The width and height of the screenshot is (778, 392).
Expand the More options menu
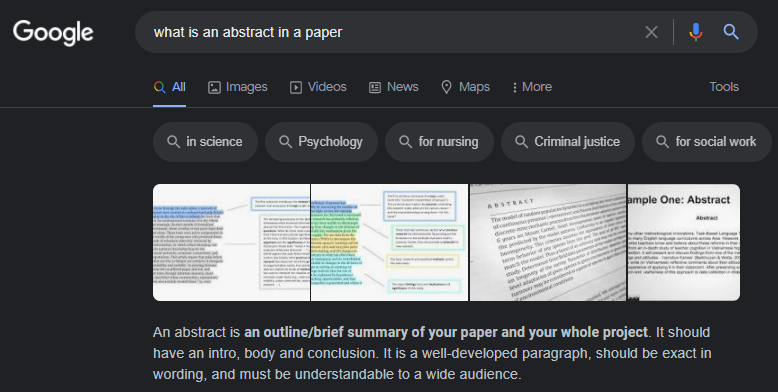pos(532,87)
